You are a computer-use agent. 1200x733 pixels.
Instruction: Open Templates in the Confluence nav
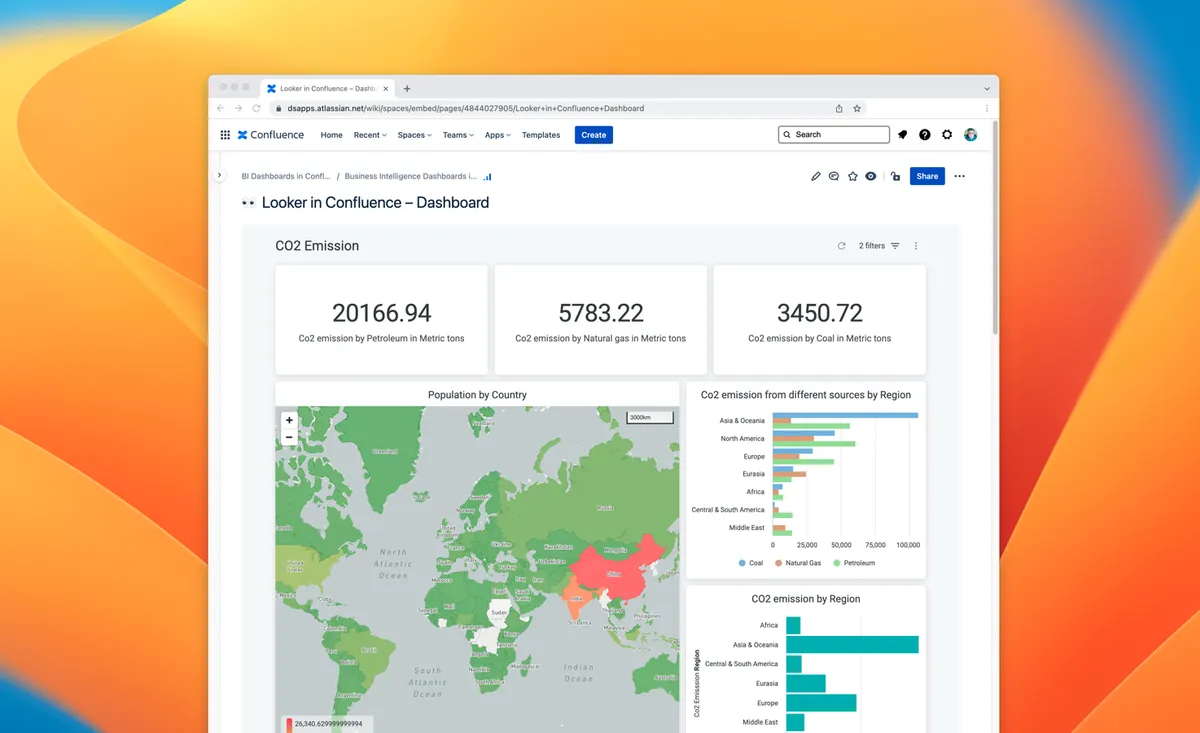pyautogui.click(x=541, y=135)
